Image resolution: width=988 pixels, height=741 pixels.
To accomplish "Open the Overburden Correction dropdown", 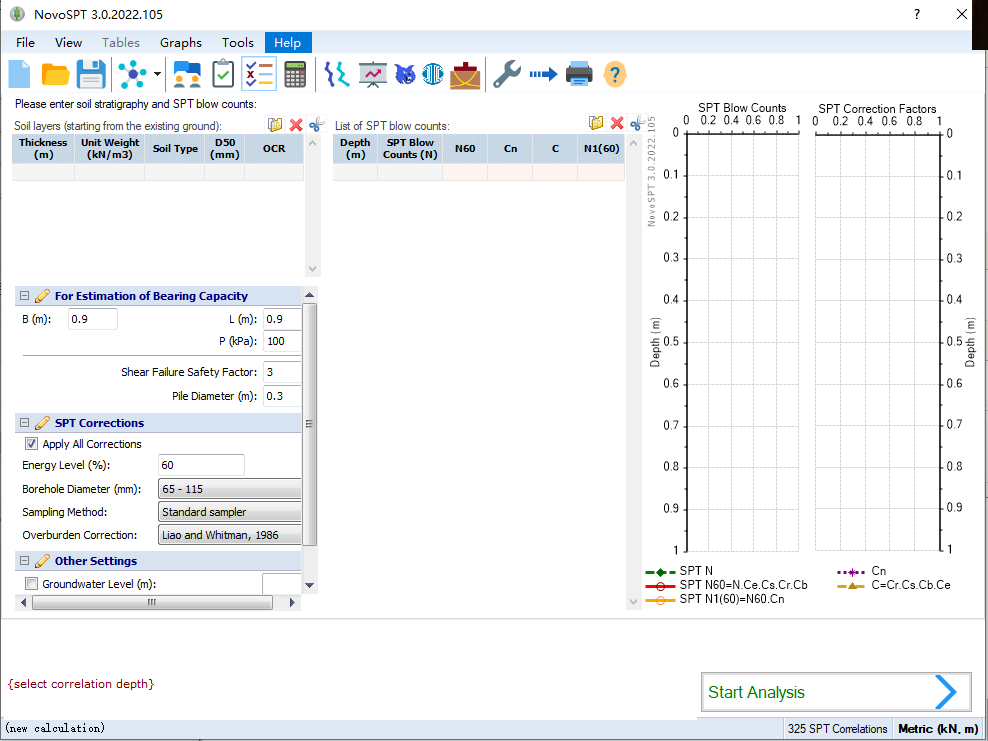I will [229, 535].
